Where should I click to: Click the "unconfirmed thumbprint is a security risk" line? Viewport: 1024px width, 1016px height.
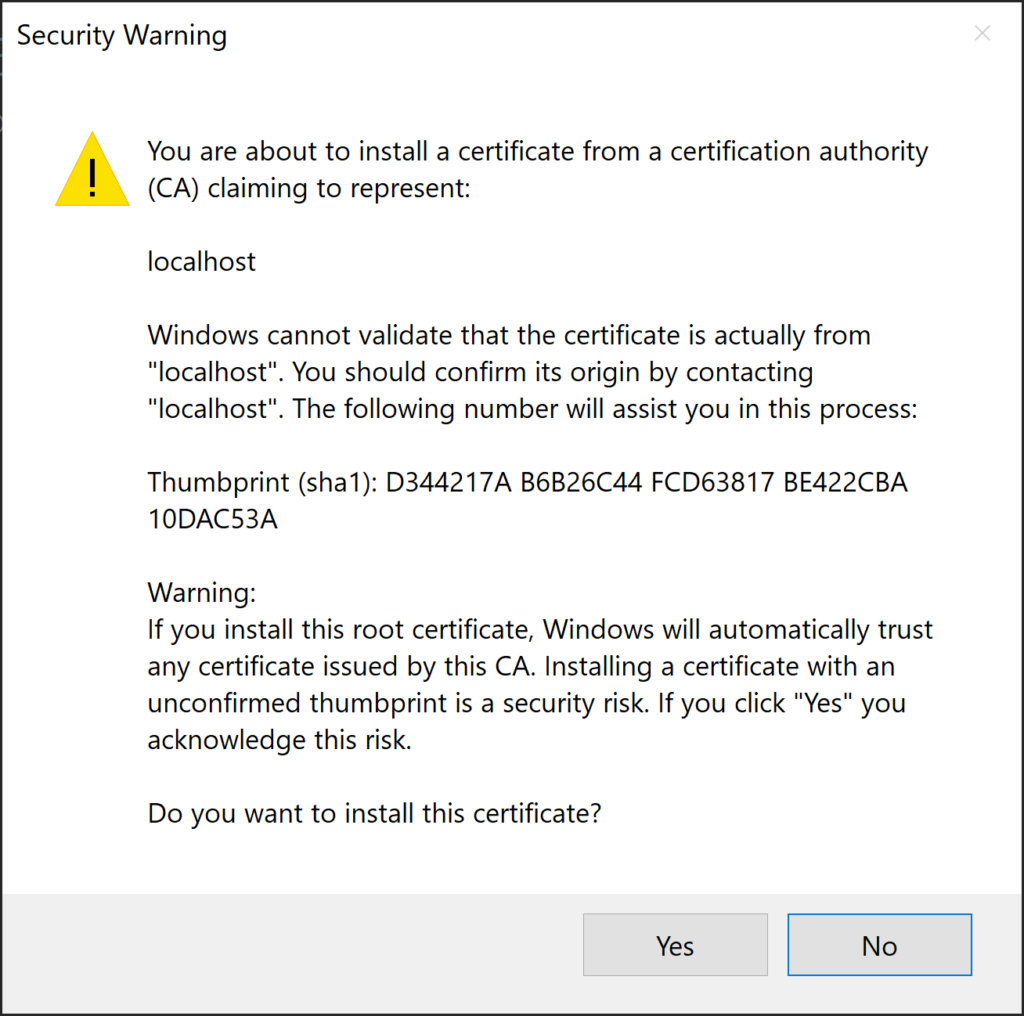(526, 703)
